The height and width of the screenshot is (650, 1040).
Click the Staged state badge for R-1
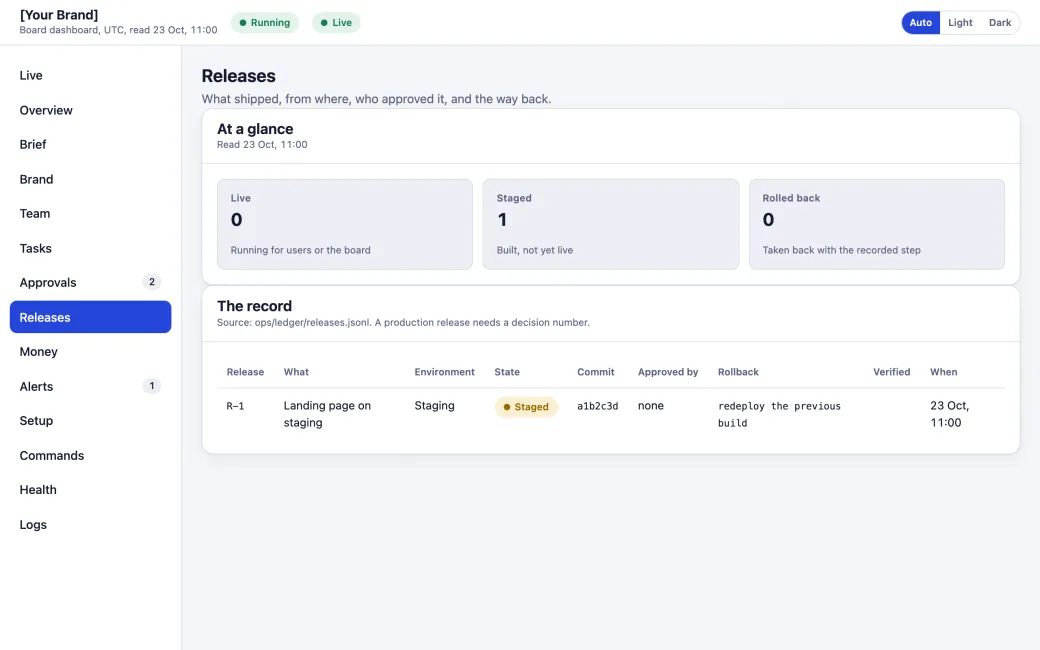coord(526,407)
